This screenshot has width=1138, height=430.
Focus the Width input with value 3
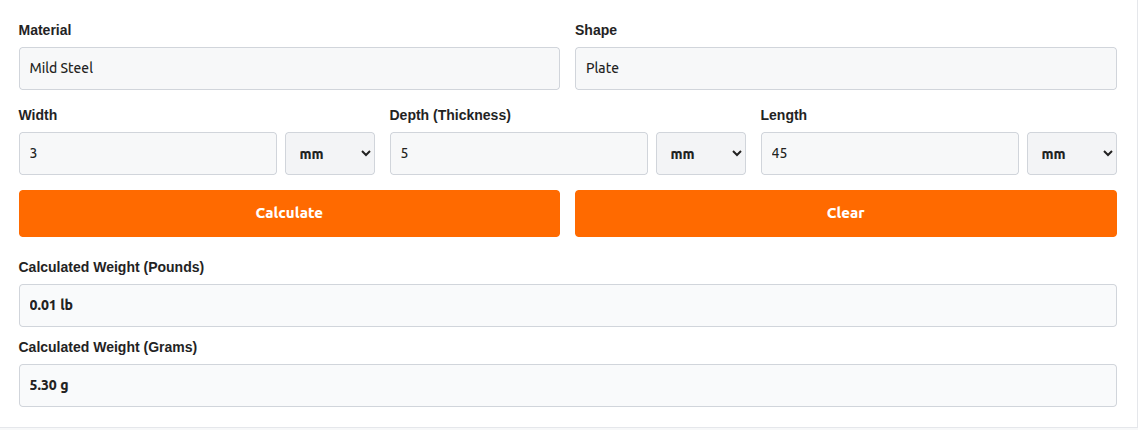tap(147, 154)
